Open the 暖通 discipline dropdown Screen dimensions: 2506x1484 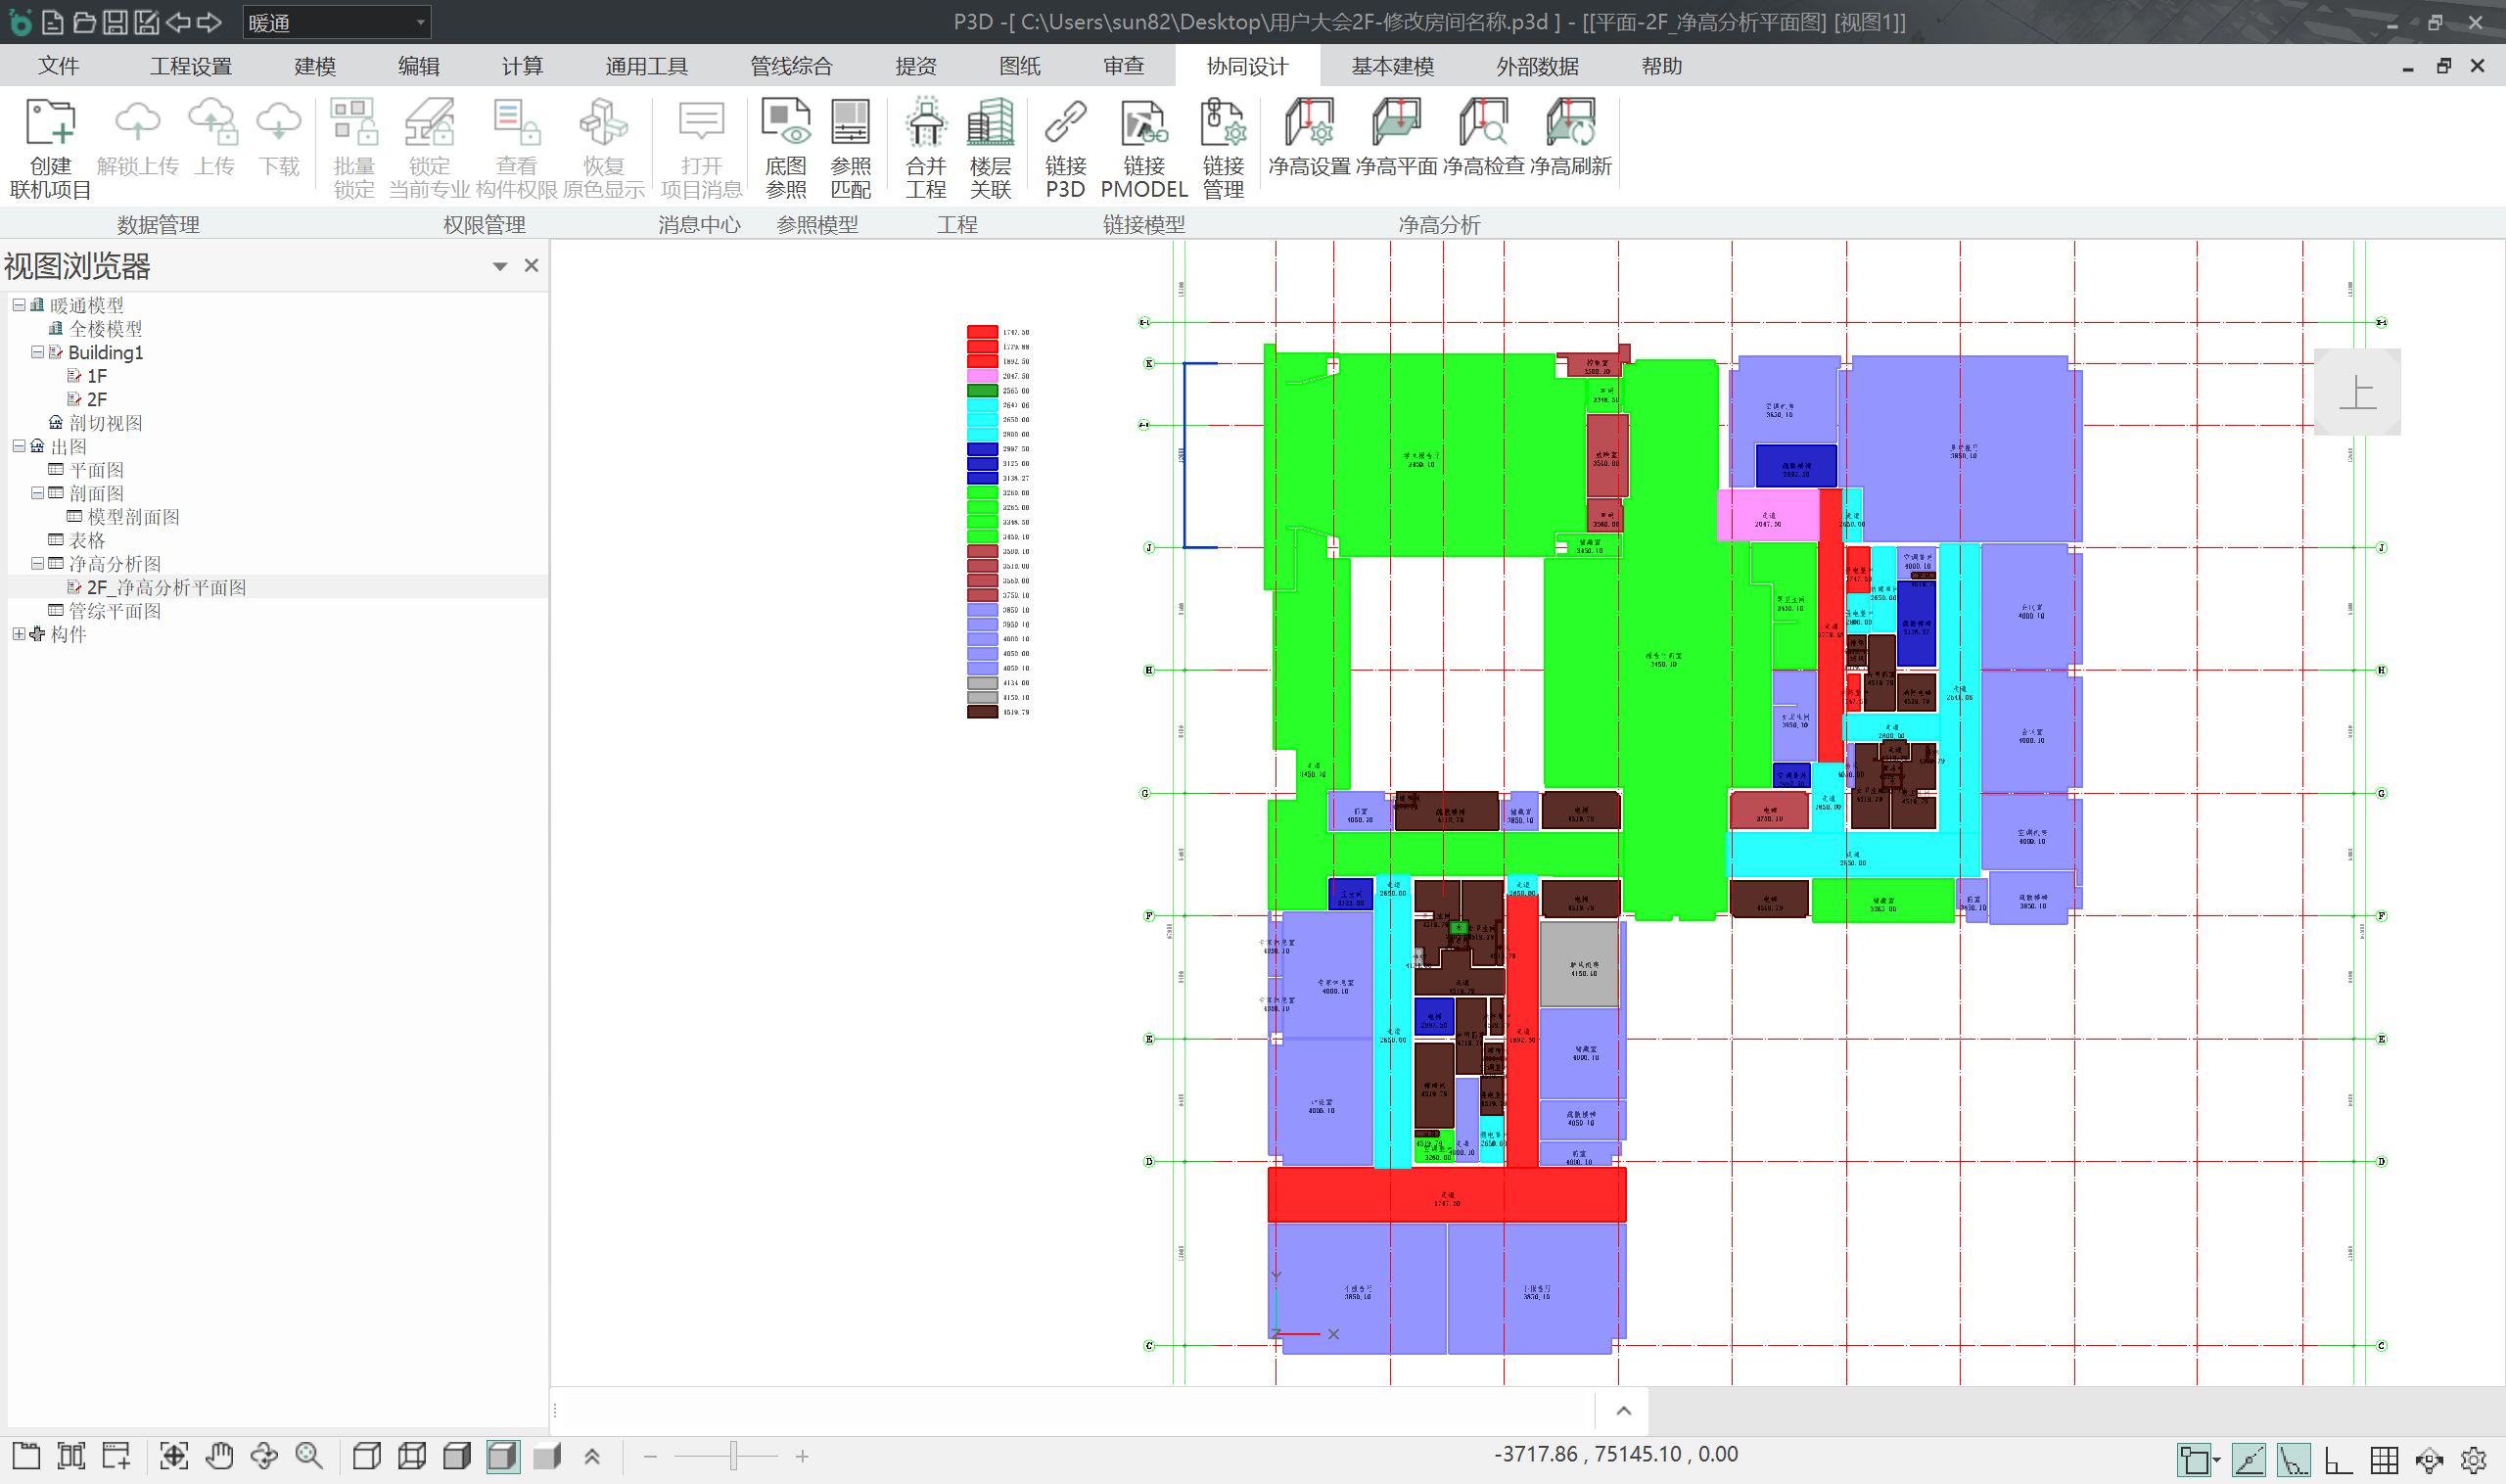tap(421, 22)
